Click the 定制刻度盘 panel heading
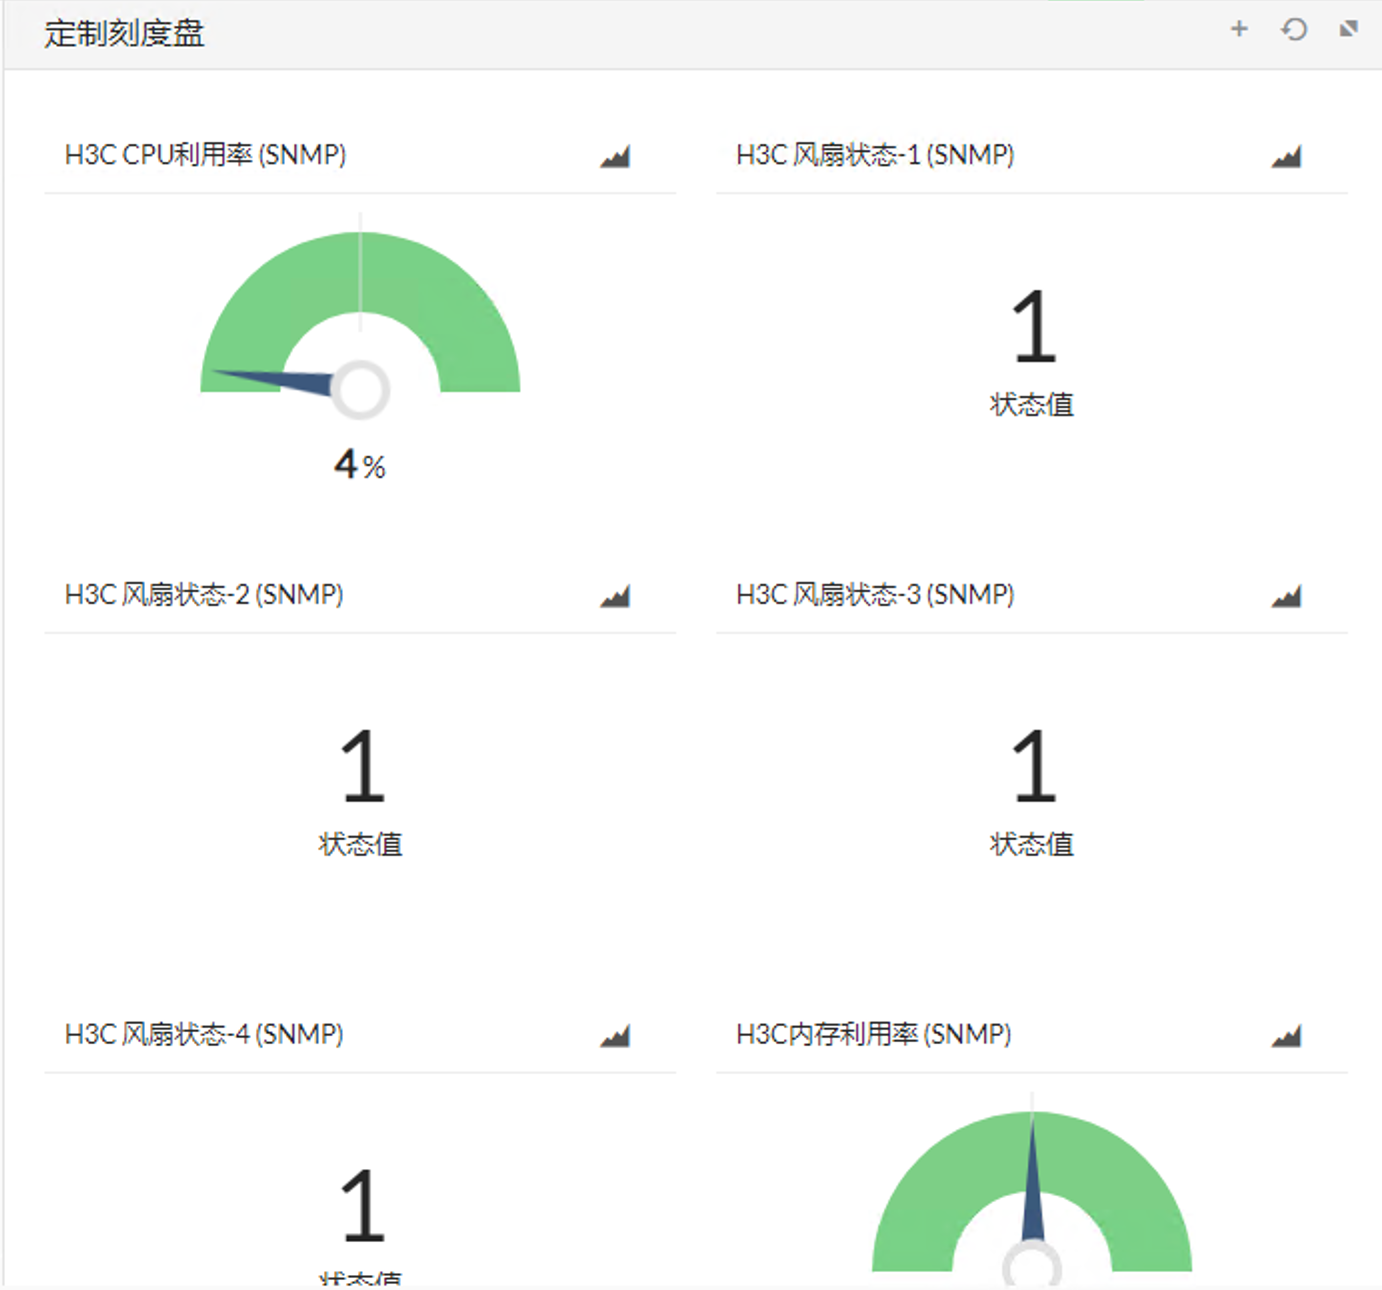This screenshot has width=1382, height=1290. pos(124,33)
